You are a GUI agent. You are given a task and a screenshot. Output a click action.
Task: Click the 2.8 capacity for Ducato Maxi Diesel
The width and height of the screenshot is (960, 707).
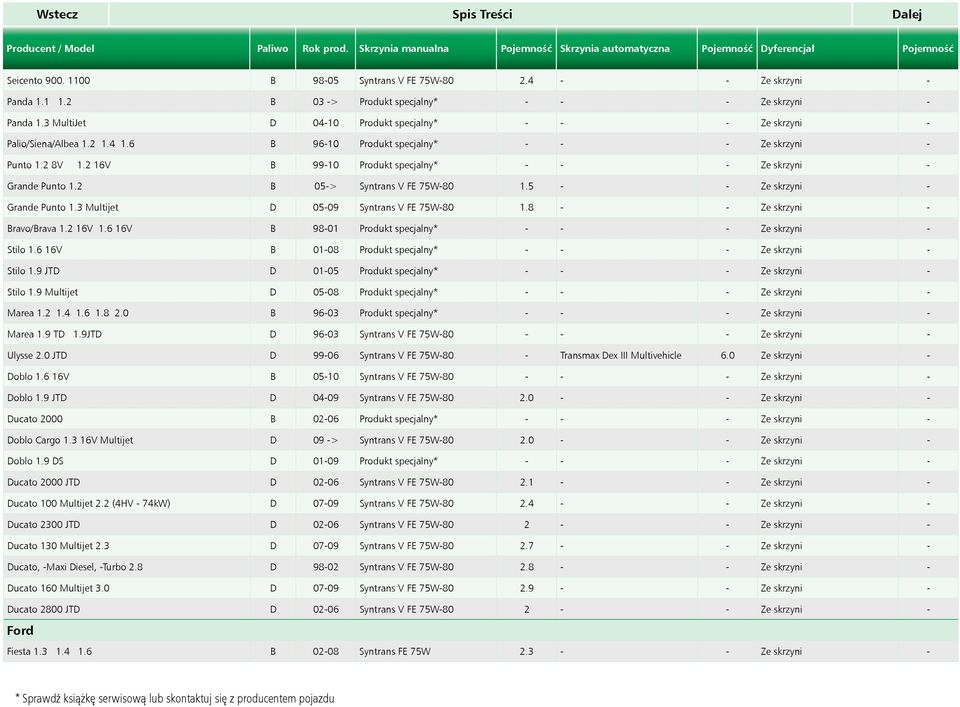[527, 567]
